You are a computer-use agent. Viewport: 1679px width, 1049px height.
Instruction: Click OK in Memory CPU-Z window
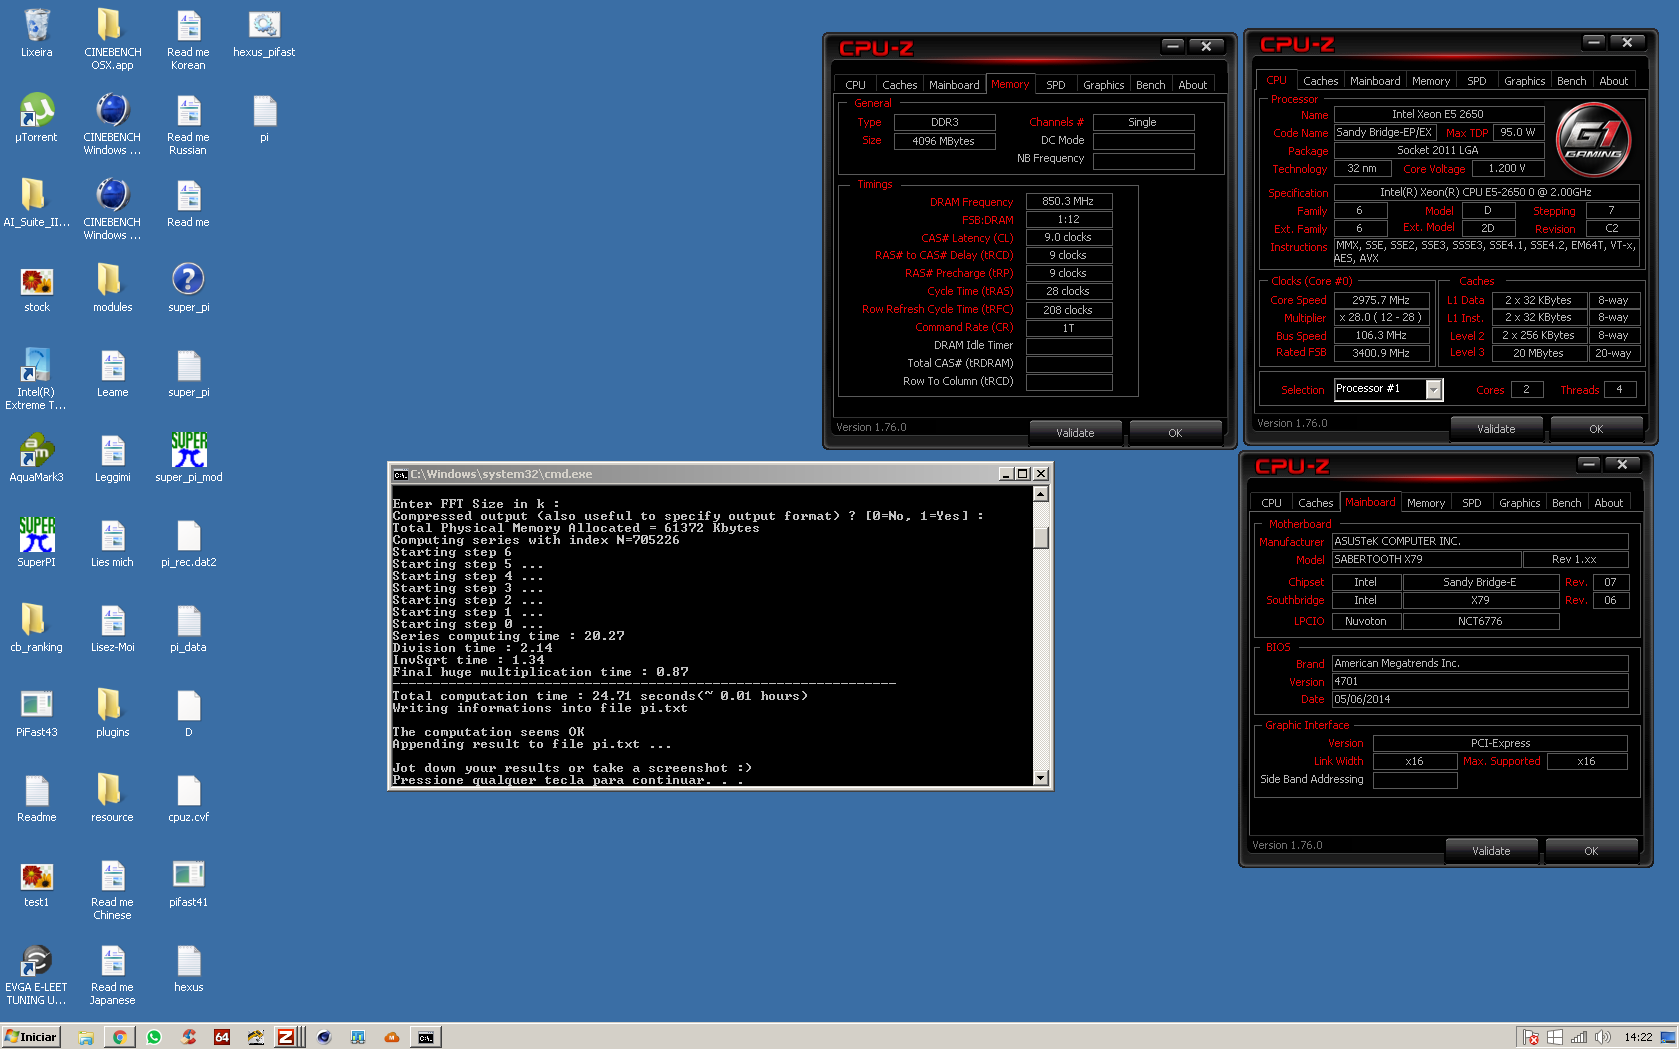tap(1175, 433)
